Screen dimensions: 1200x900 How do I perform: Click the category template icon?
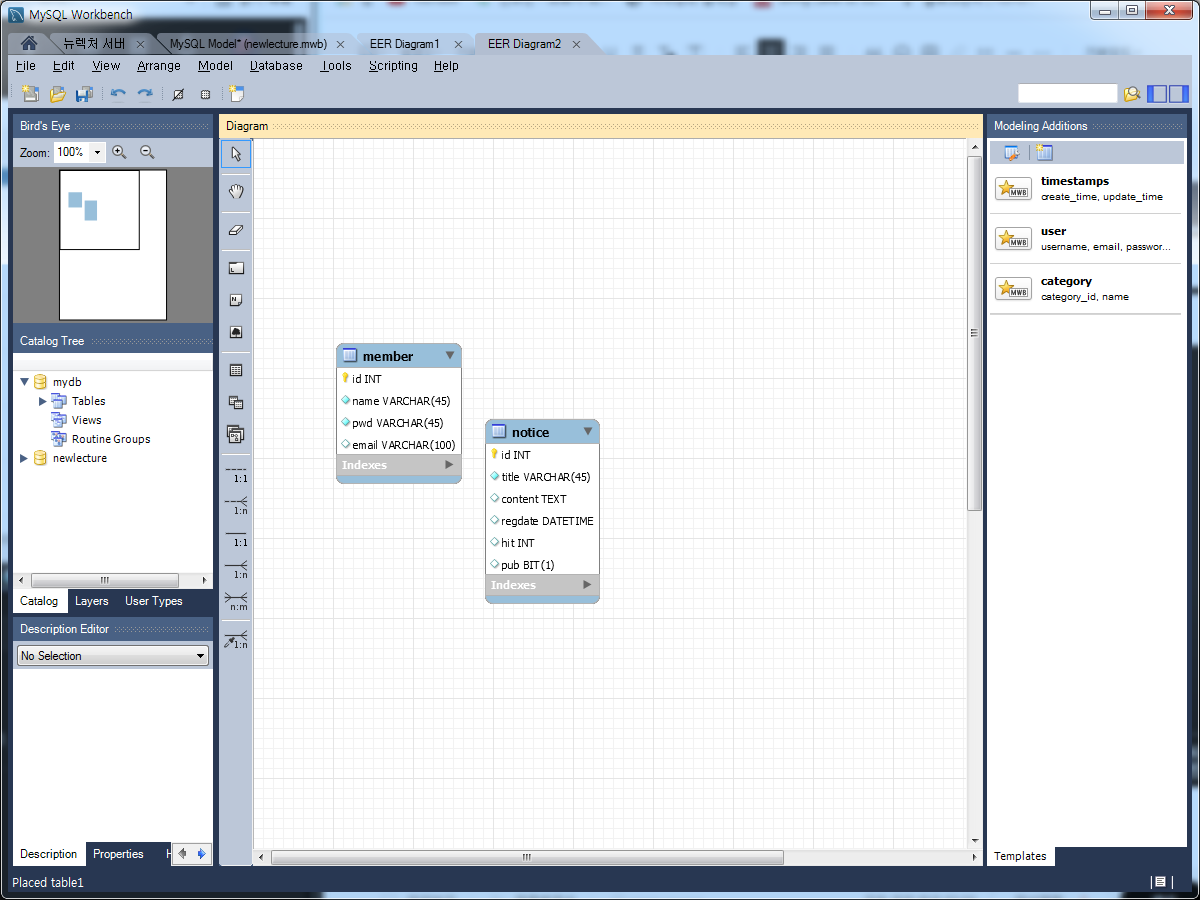(1013, 289)
